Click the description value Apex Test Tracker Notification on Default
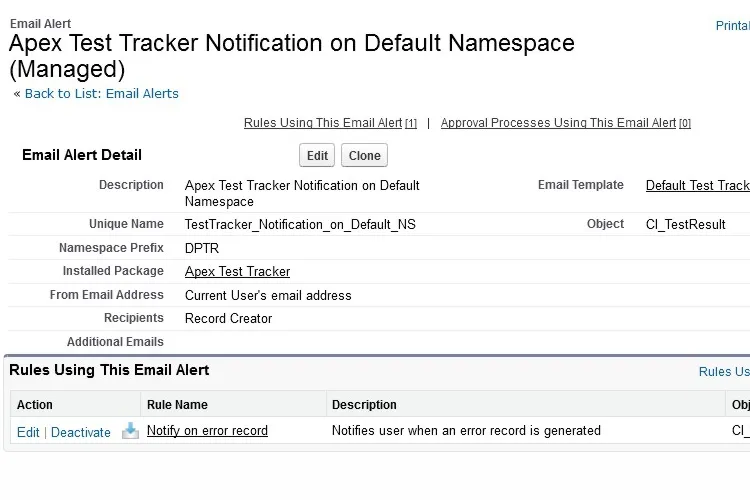The width and height of the screenshot is (750, 500). click(x=302, y=193)
